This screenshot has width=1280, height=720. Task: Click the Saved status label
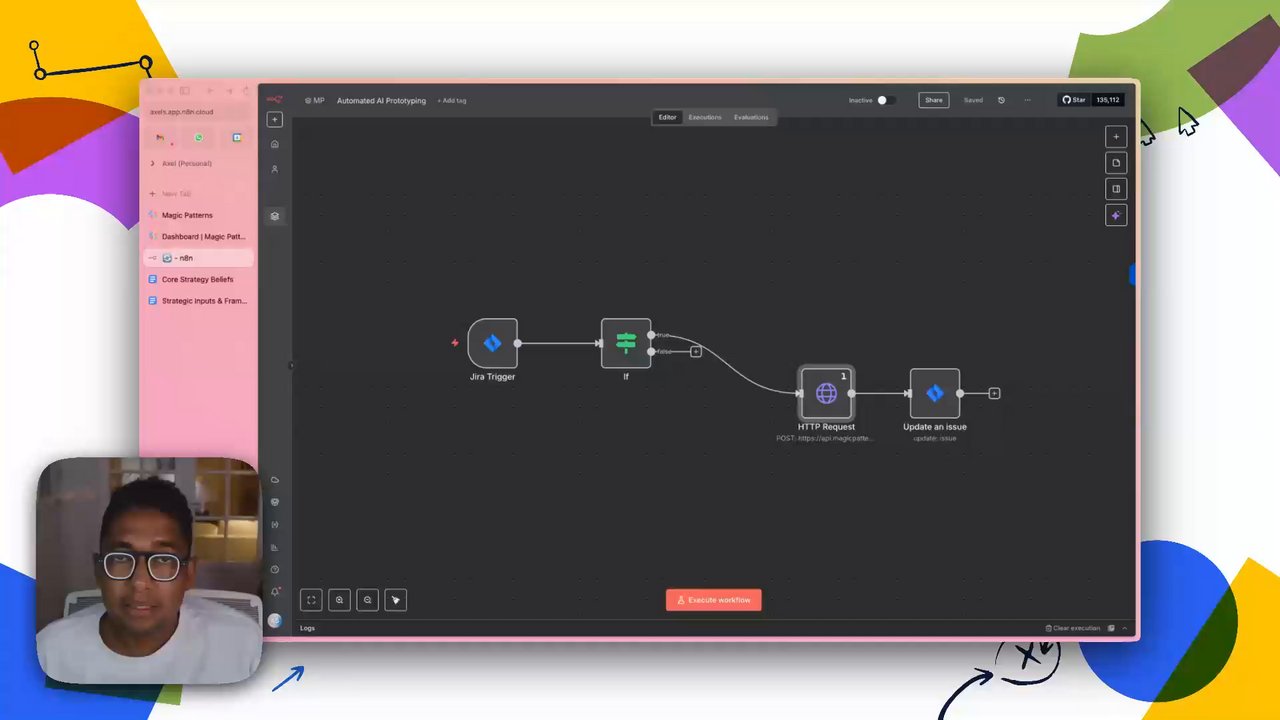(x=973, y=100)
